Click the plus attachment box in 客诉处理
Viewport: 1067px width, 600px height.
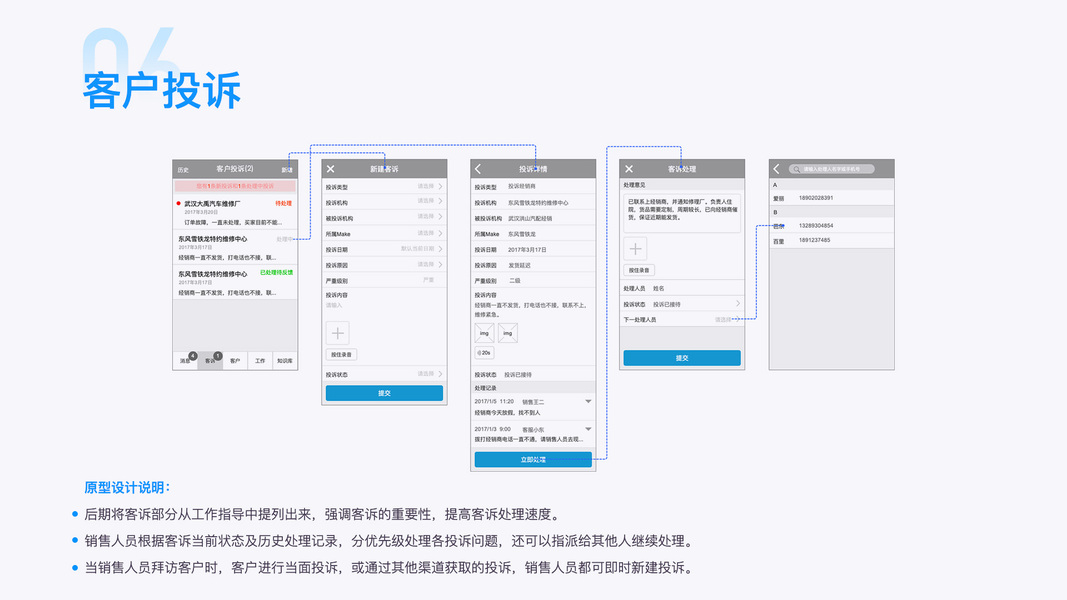click(x=635, y=248)
